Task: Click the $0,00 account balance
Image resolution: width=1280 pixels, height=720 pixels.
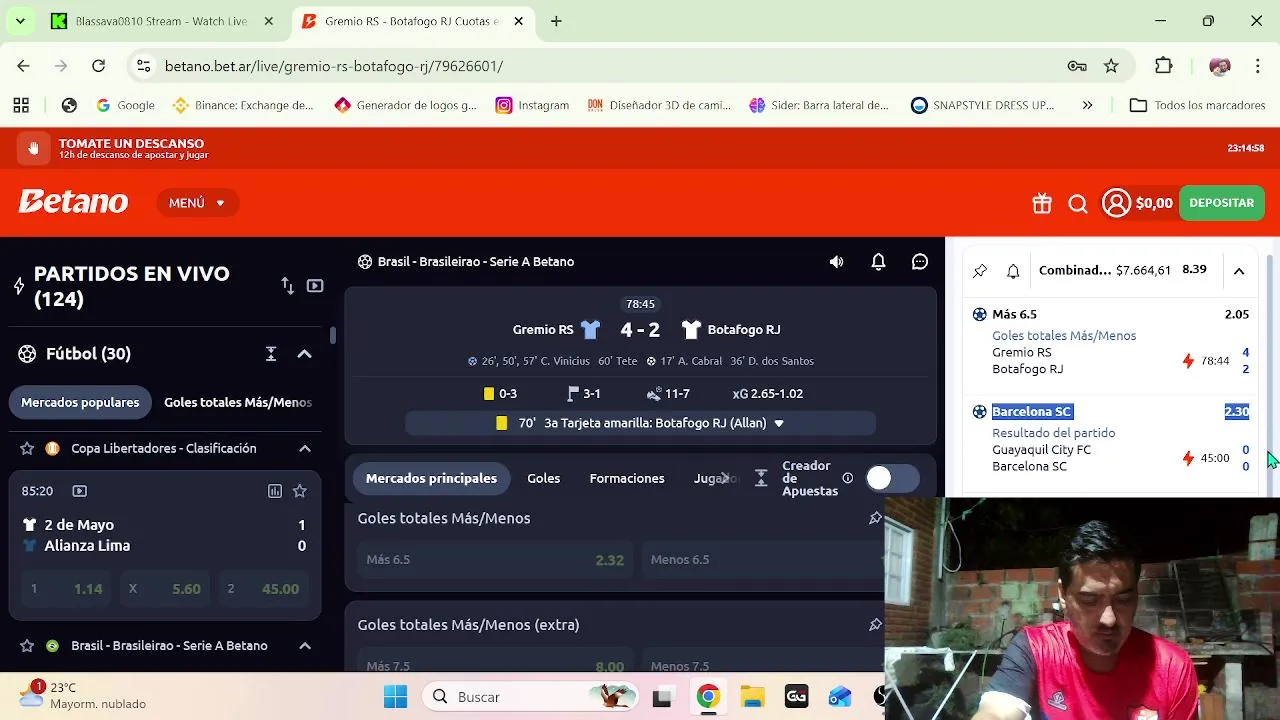Action: [1154, 203]
